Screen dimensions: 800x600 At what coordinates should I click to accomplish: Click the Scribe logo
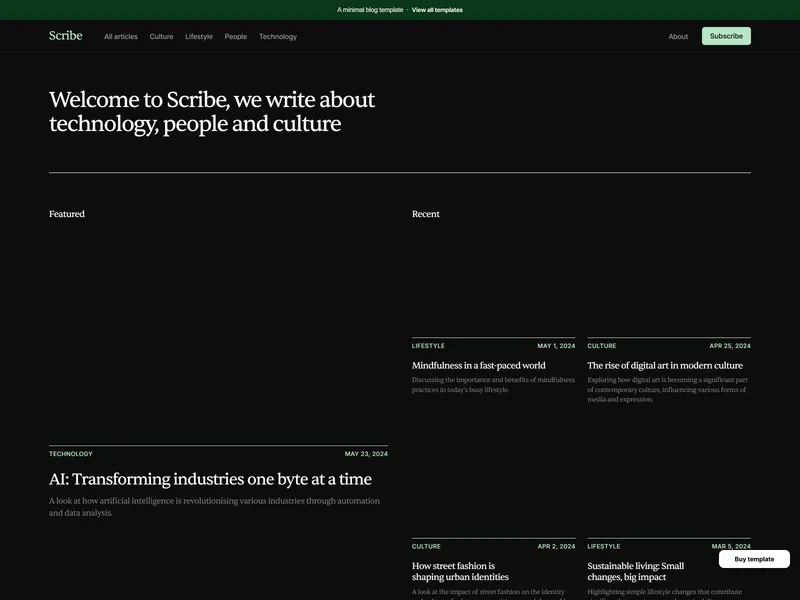pos(65,36)
